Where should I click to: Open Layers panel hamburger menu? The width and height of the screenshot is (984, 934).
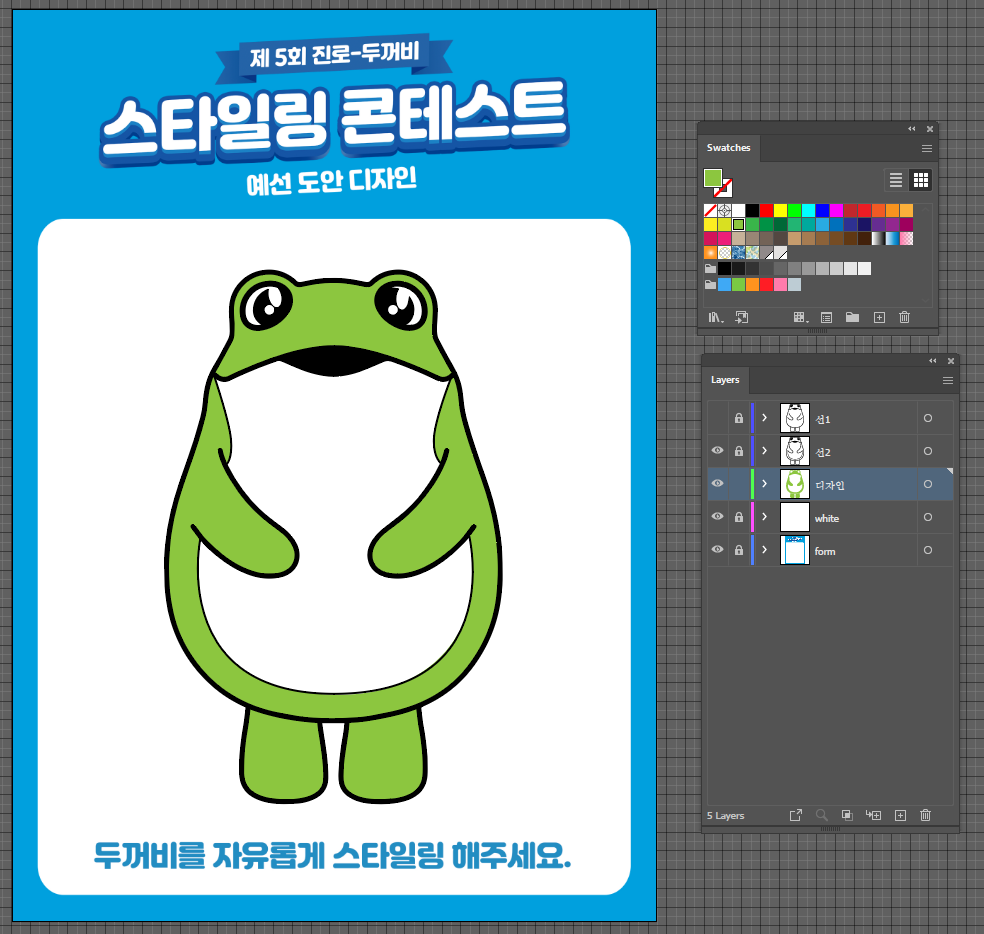coord(948,381)
